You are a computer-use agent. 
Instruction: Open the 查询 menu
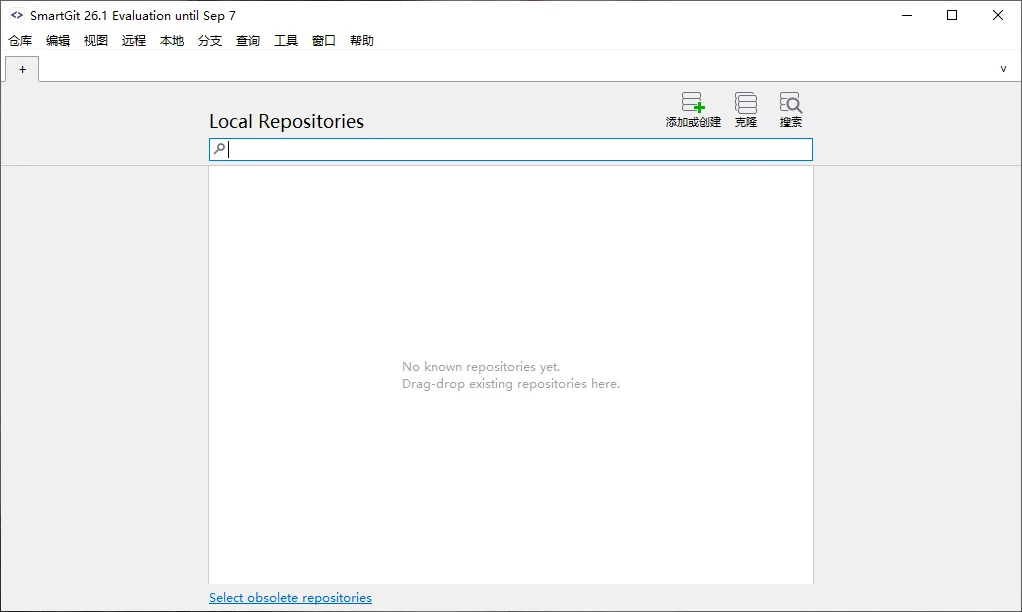(248, 40)
